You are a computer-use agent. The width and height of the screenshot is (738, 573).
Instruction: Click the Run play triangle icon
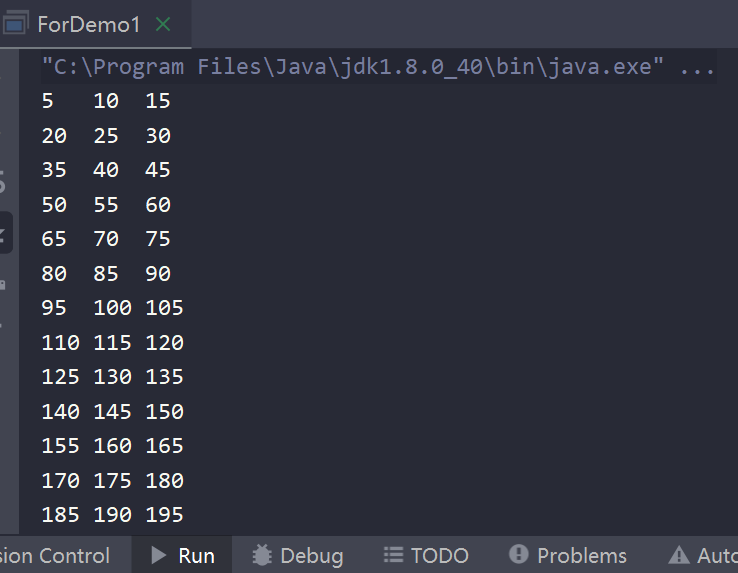157,555
